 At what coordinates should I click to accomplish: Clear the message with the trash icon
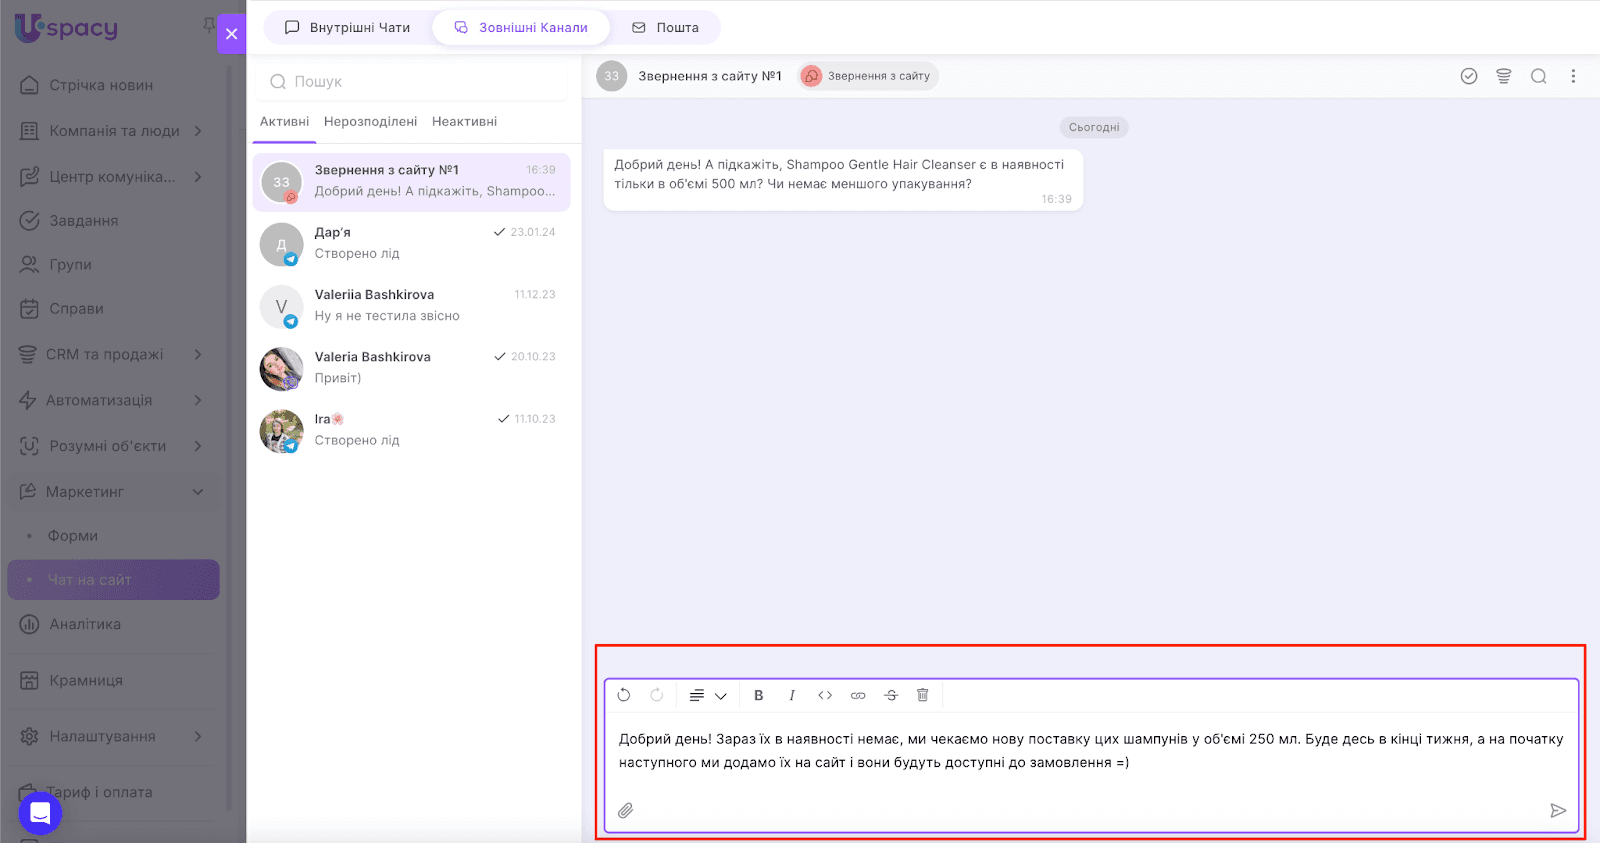[x=923, y=695]
